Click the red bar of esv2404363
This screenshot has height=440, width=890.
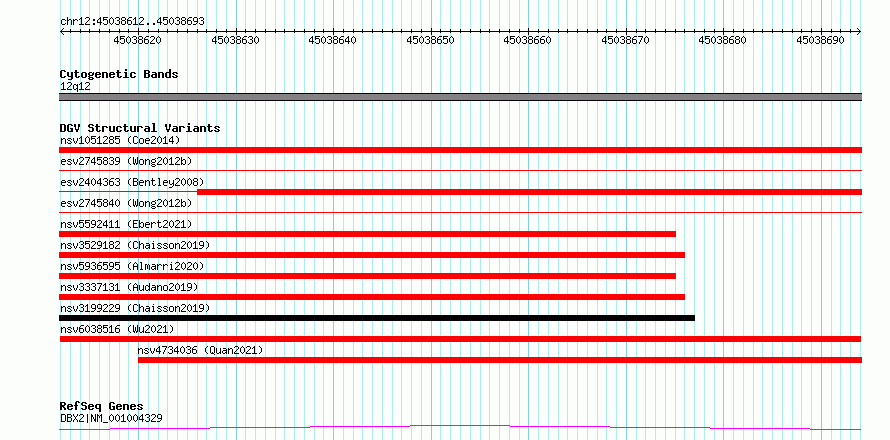point(530,192)
